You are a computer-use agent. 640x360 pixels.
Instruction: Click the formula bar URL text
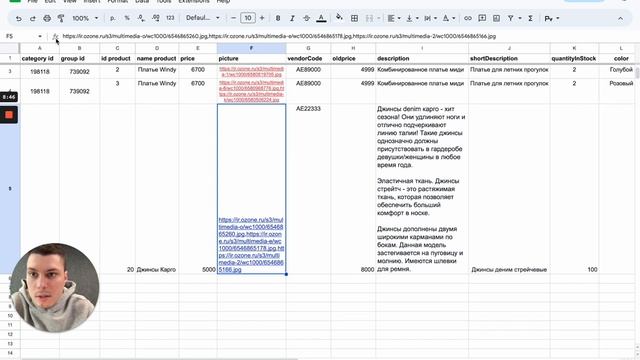pyautogui.click(x=279, y=36)
